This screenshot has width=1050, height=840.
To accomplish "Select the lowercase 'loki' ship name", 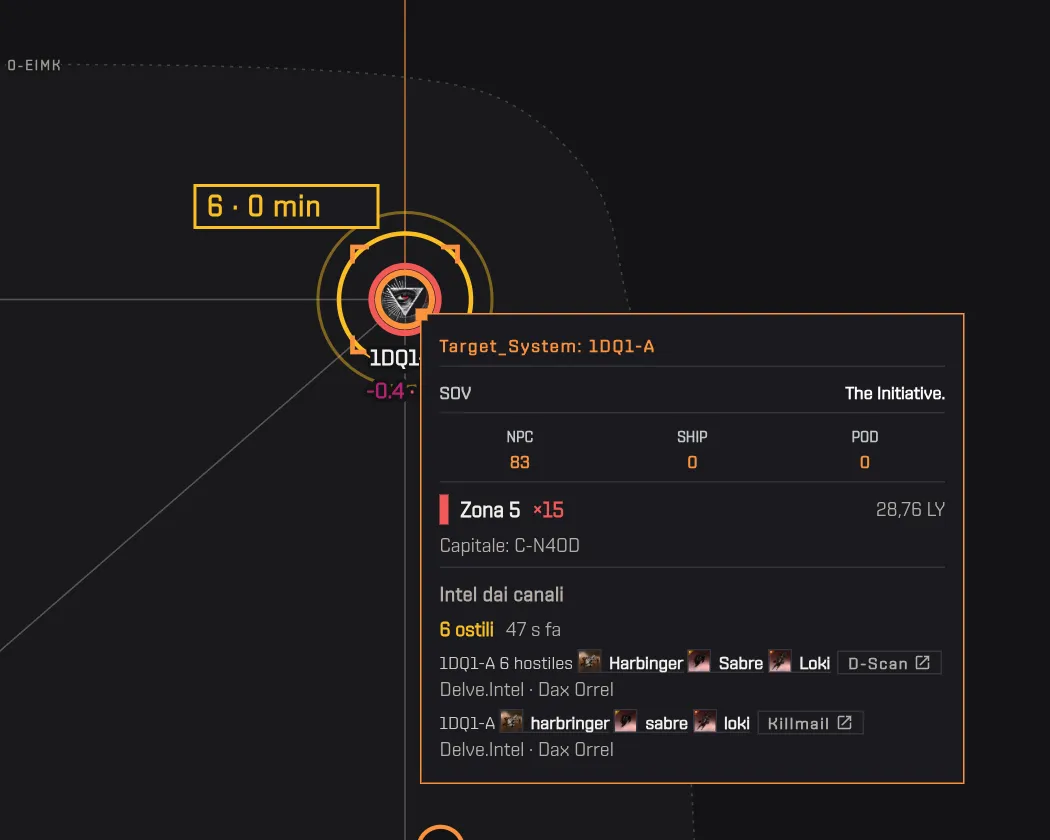I will tap(737, 724).
